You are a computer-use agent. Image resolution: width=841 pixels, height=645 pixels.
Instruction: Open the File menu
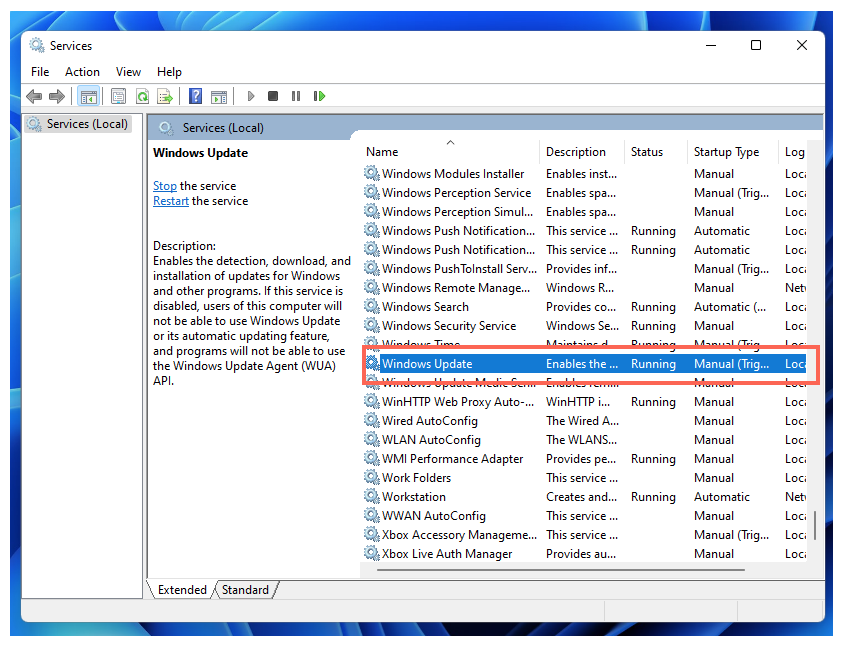pyautogui.click(x=40, y=72)
